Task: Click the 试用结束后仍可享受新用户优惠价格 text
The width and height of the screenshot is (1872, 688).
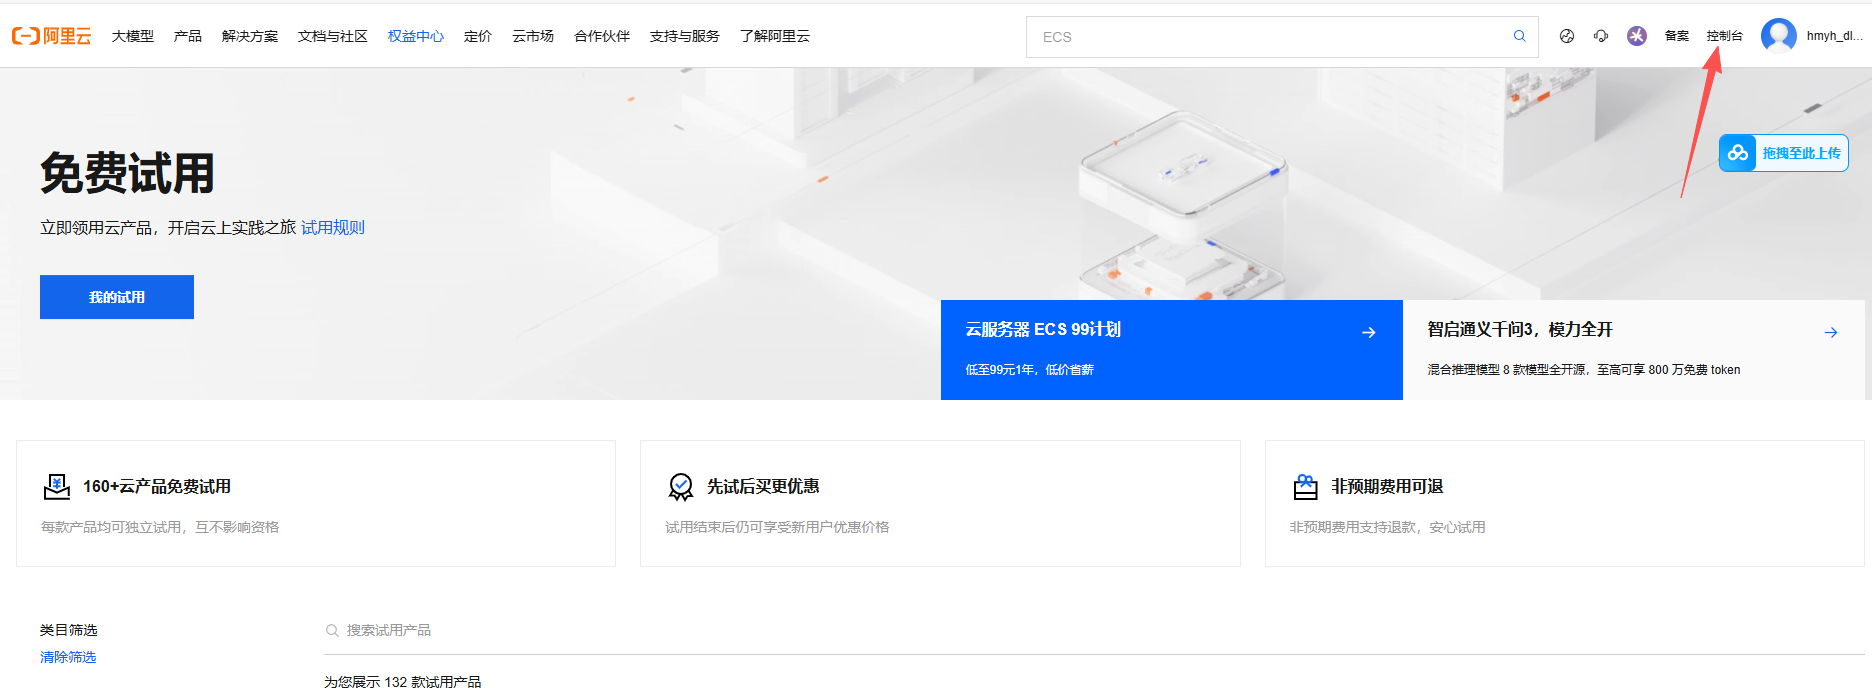Action: (777, 527)
